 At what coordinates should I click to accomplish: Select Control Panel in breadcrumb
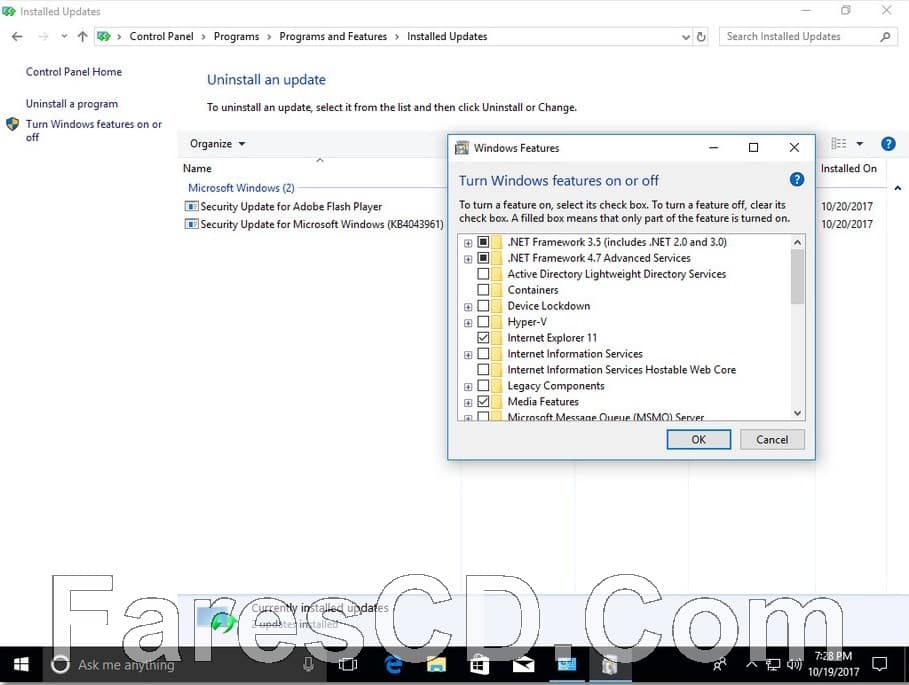tap(161, 37)
